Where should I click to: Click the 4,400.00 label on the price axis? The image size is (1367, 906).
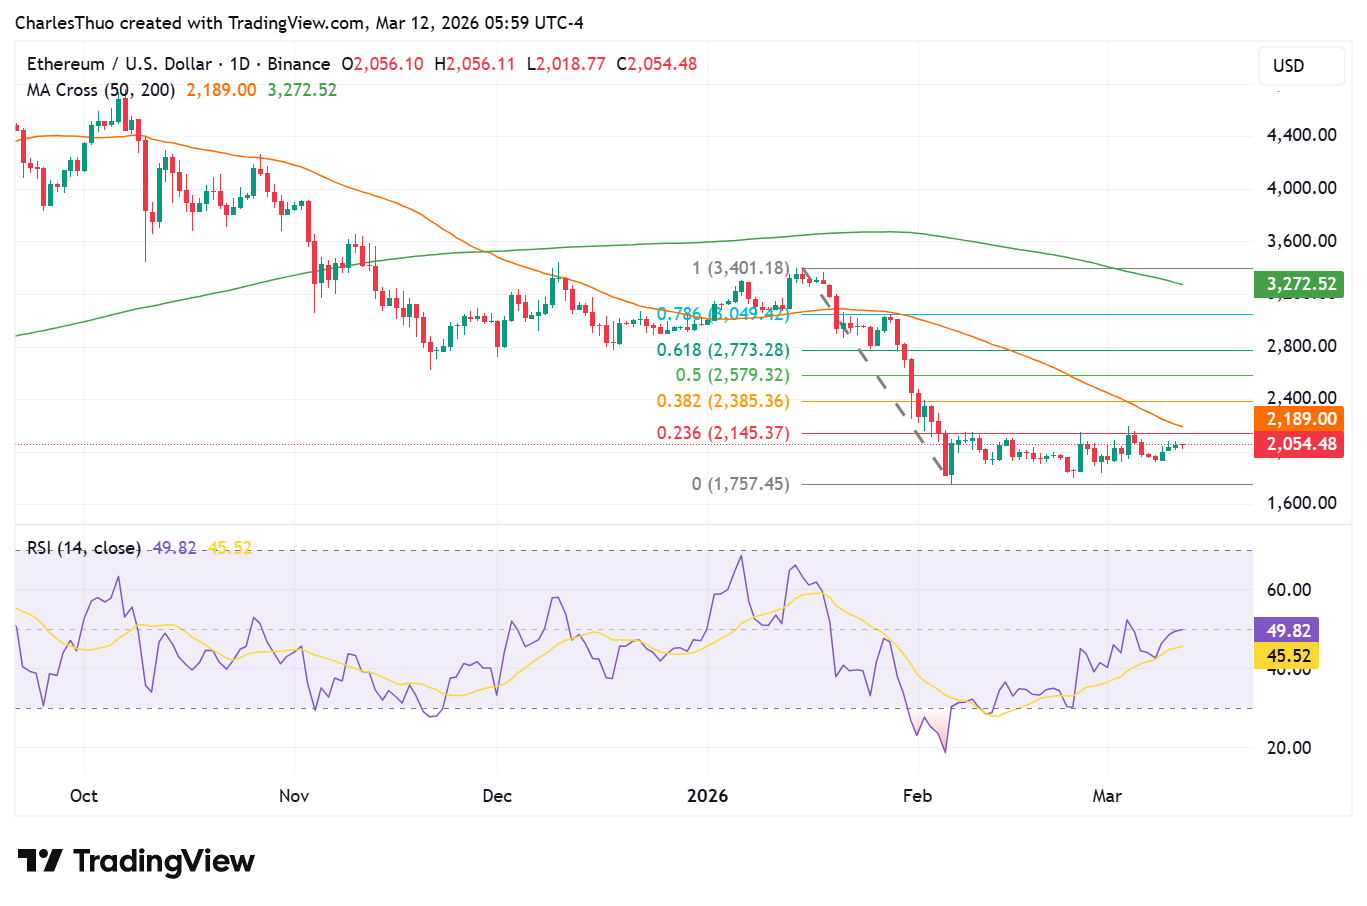coord(1301,135)
